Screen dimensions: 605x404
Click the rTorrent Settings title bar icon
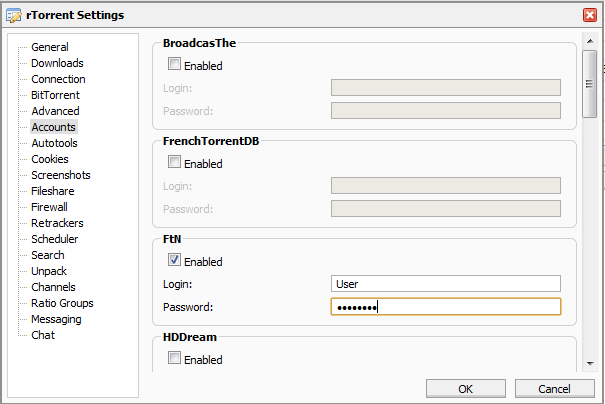[x=13, y=15]
